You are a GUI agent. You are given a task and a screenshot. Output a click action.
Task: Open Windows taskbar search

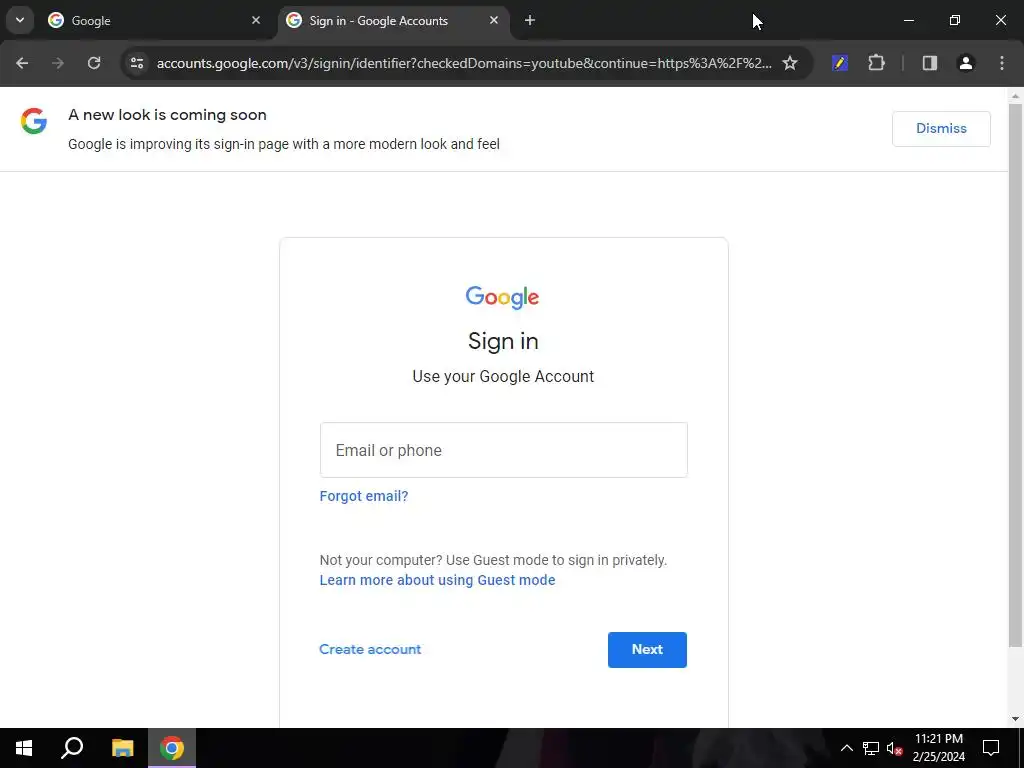[72, 748]
